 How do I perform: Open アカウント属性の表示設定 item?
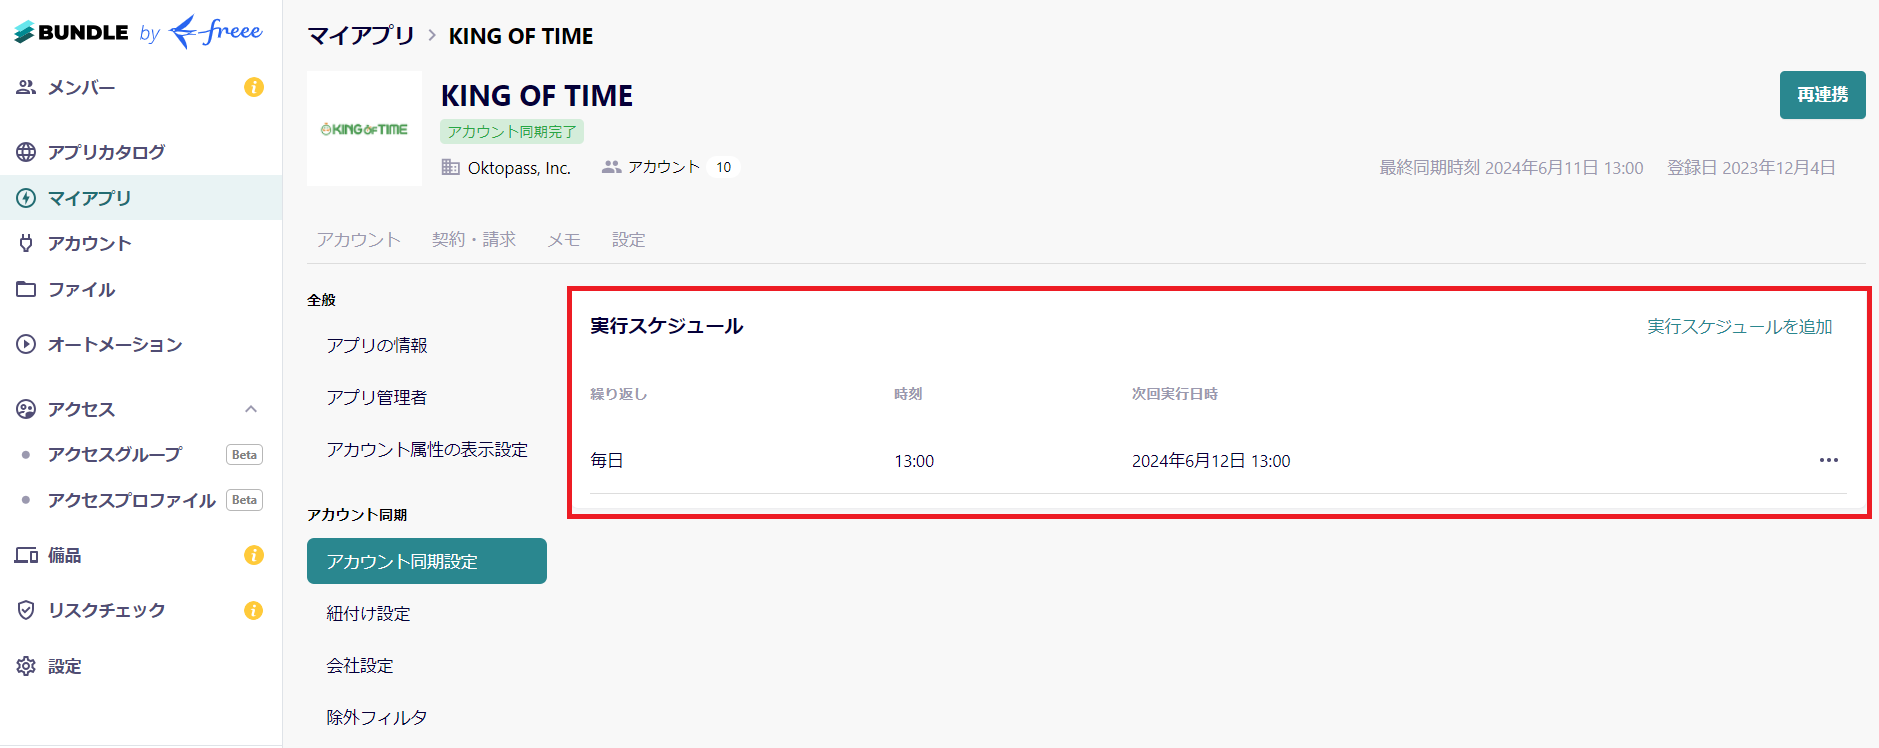pyautogui.click(x=427, y=449)
